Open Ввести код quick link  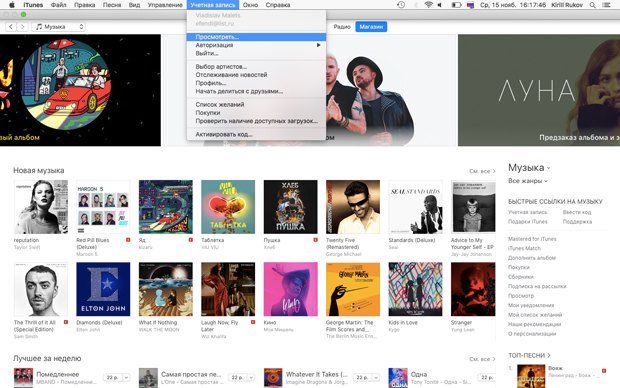point(577,212)
